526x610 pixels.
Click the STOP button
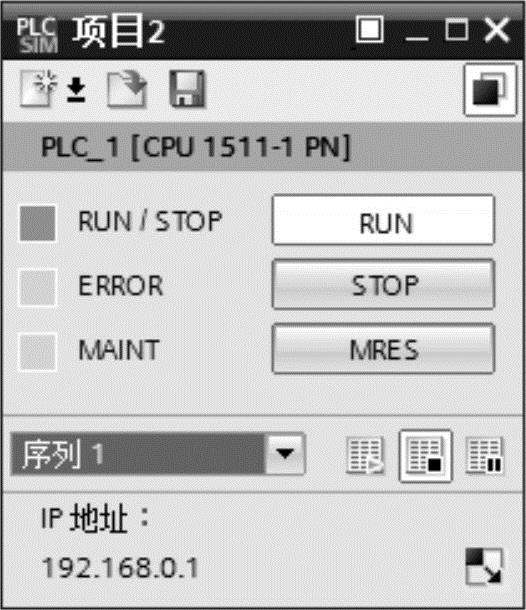coord(384,285)
